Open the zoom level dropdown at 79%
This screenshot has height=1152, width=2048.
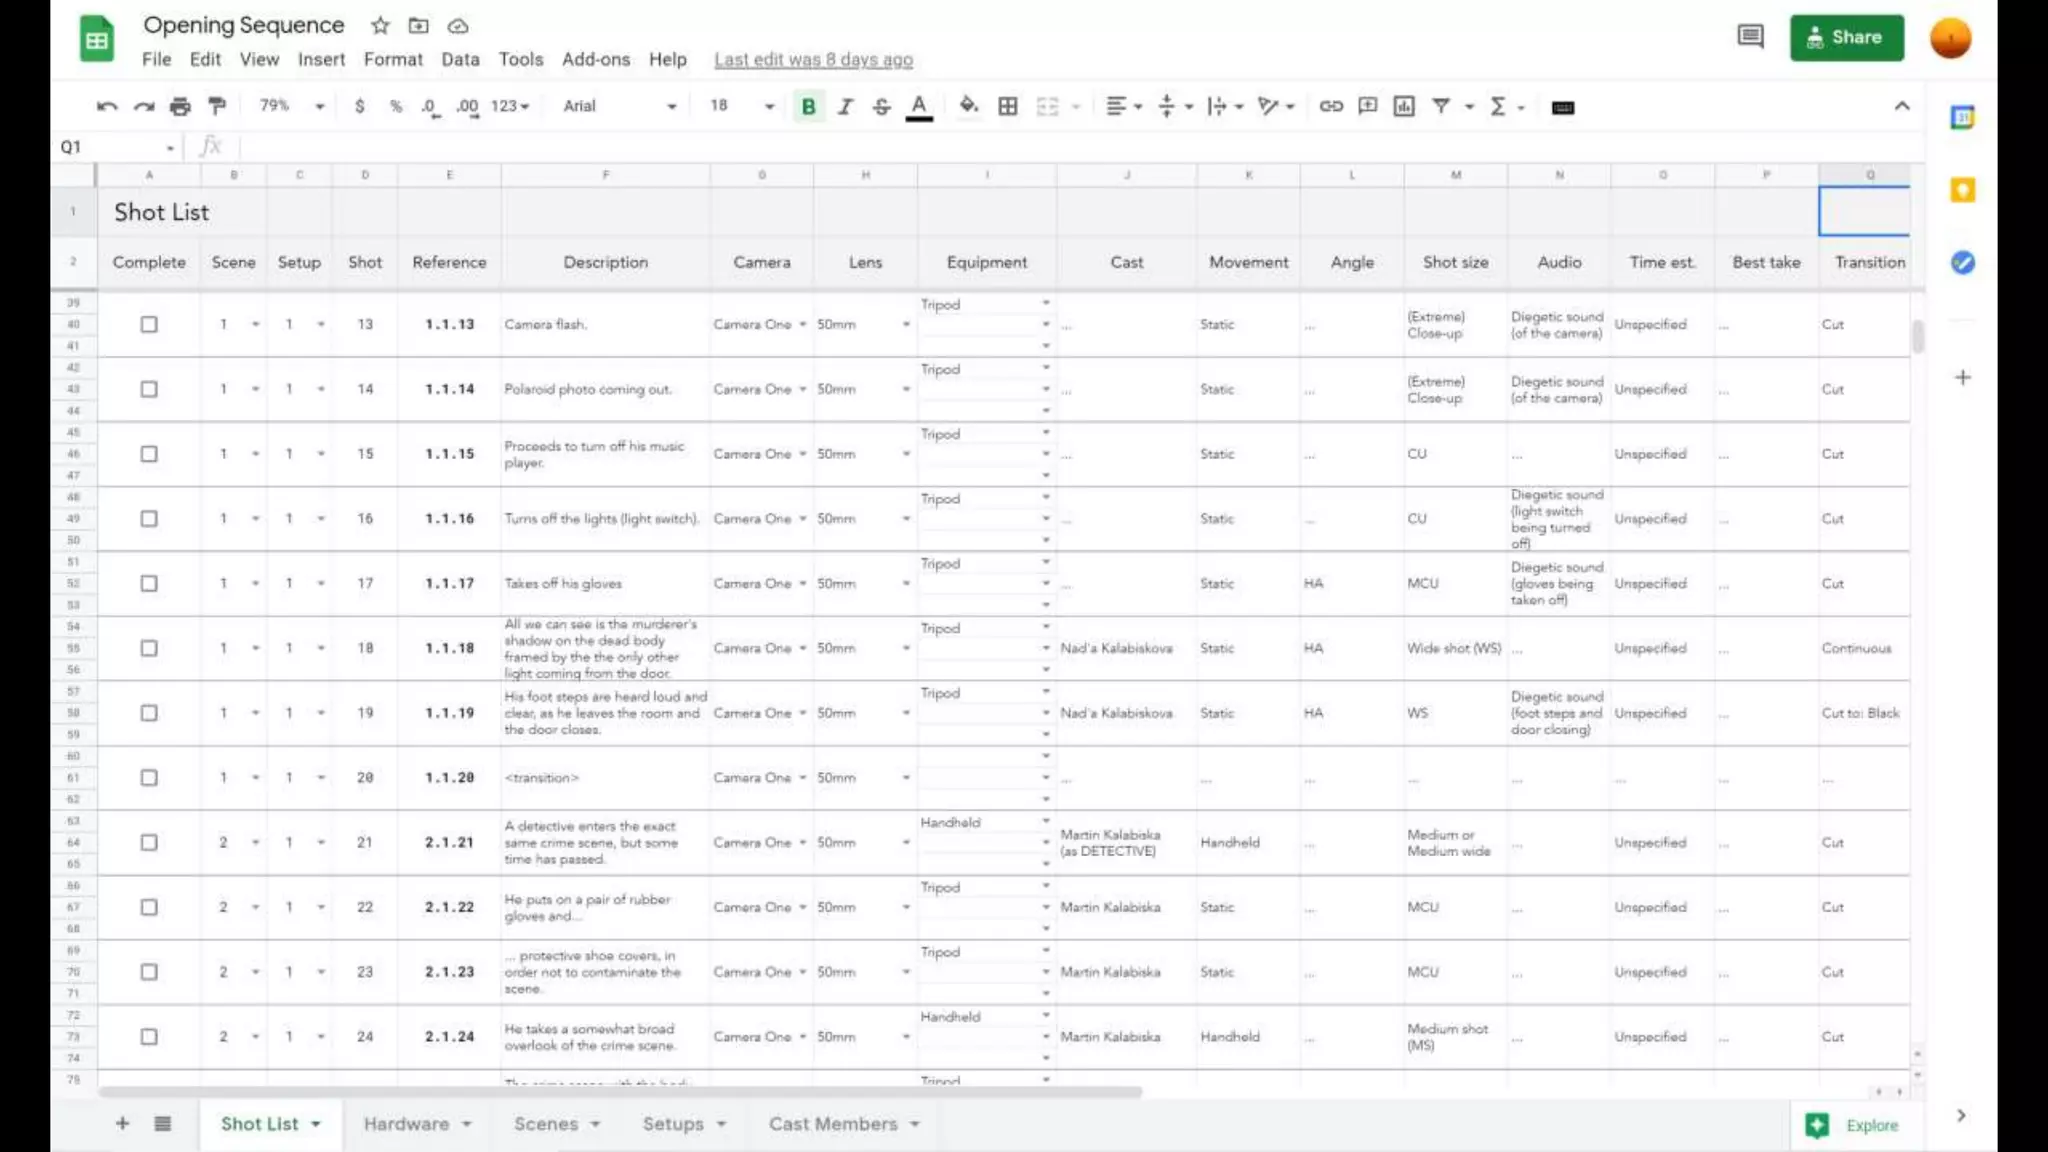pos(319,106)
